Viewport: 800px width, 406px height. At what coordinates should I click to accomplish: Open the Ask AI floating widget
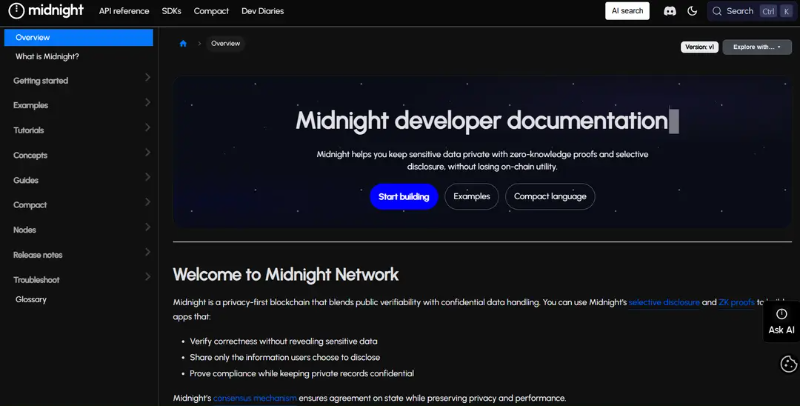point(781,322)
